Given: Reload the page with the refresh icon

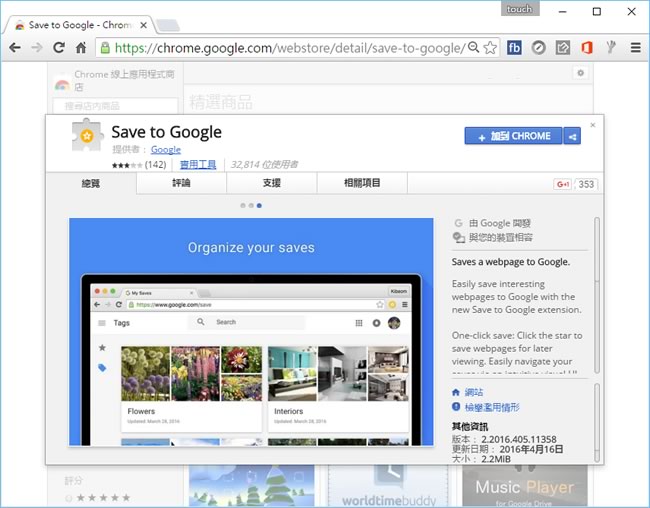Looking at the screenshot, I should pyautogui.click(x=59, y=48).
